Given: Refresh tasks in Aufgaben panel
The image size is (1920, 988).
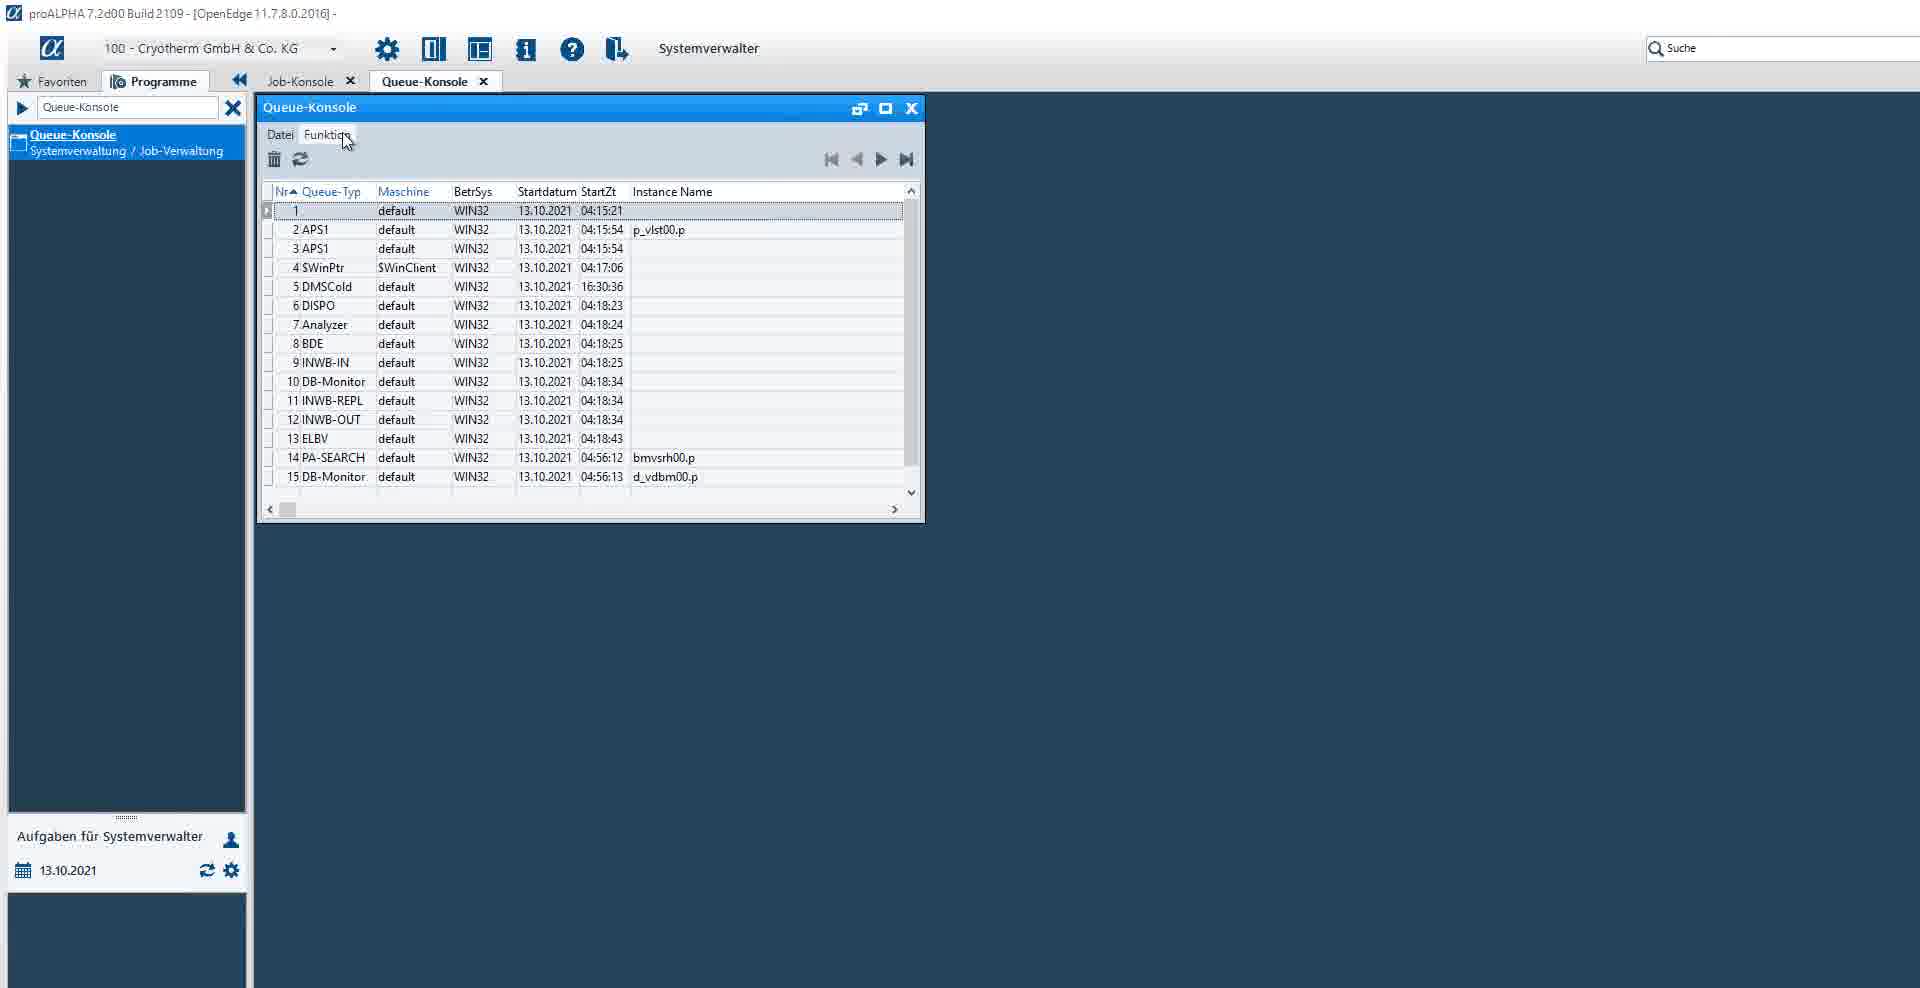Looking at the screenshot, I should pos(207,870).
